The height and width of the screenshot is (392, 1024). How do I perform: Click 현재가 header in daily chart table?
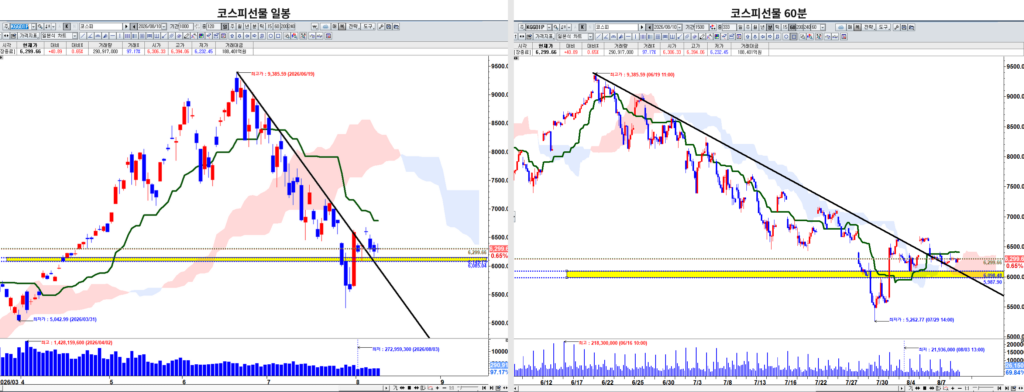[30, 45]
